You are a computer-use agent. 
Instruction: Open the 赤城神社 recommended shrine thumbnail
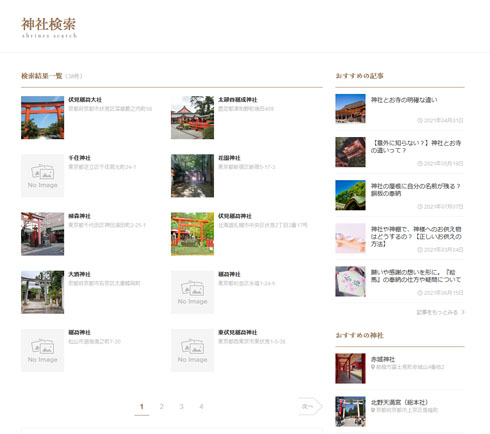point(350,368)
